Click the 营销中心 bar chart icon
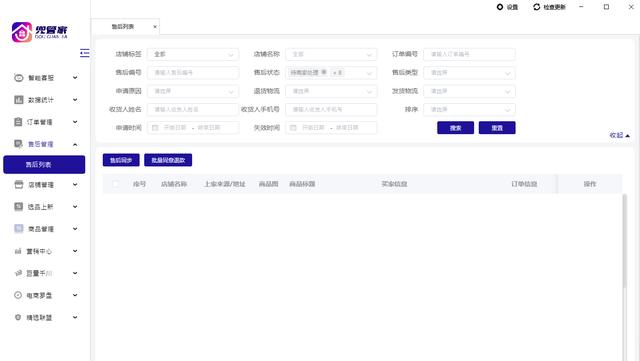640x361 pixels. (18, 251)
